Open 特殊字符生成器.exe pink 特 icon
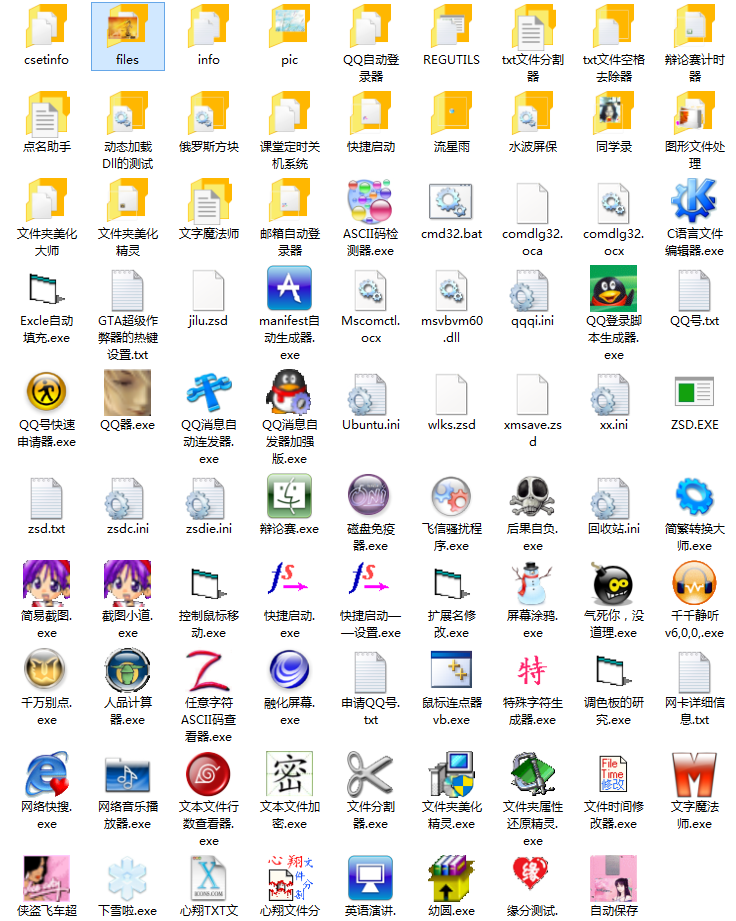The height and width of the screenshot is (921, 736). 533,669
